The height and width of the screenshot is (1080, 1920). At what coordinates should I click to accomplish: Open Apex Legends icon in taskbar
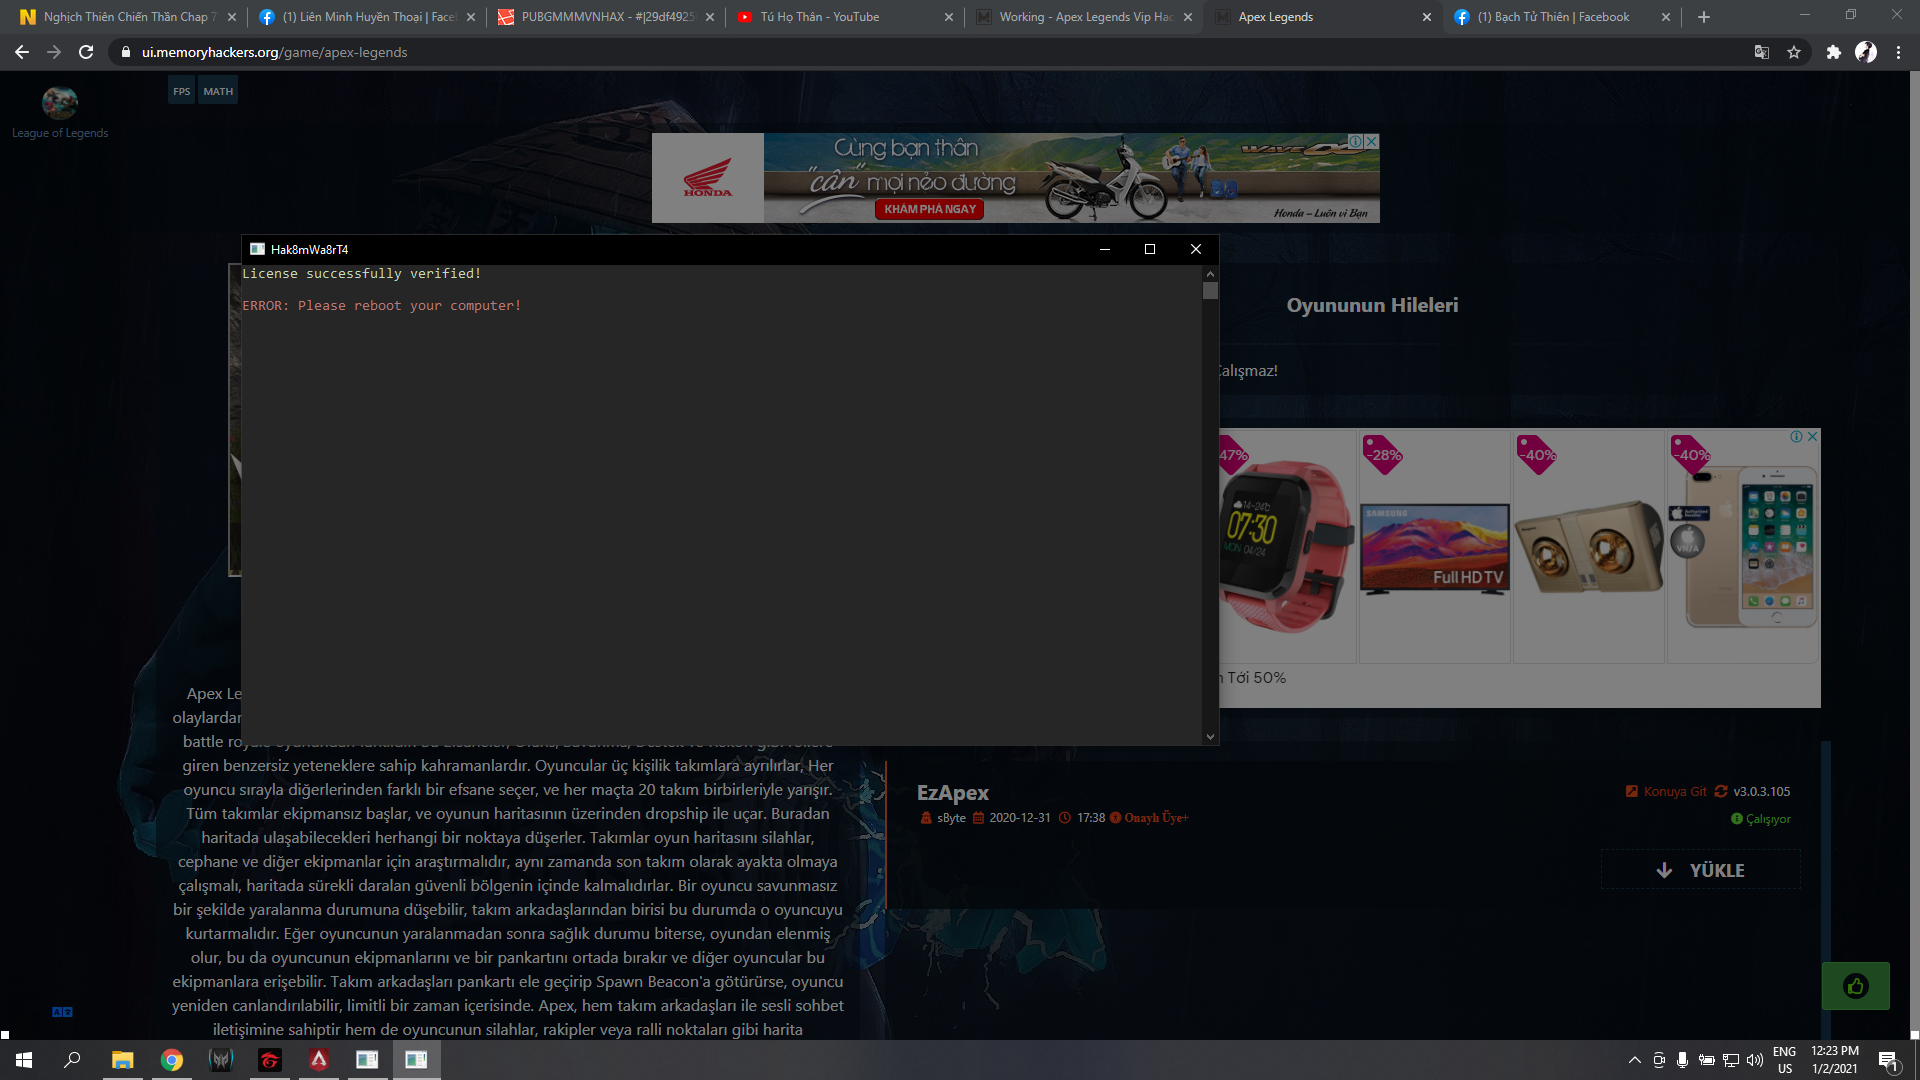coord(319,1060)
